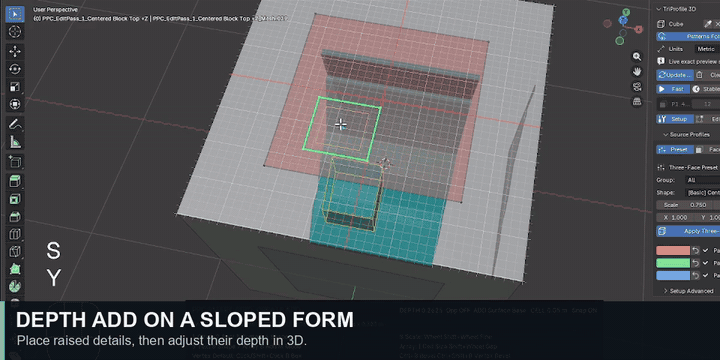Screen dimensions: 720x360
Task: Open the Group dropdown showing All
Action: [x=703, y=180]
